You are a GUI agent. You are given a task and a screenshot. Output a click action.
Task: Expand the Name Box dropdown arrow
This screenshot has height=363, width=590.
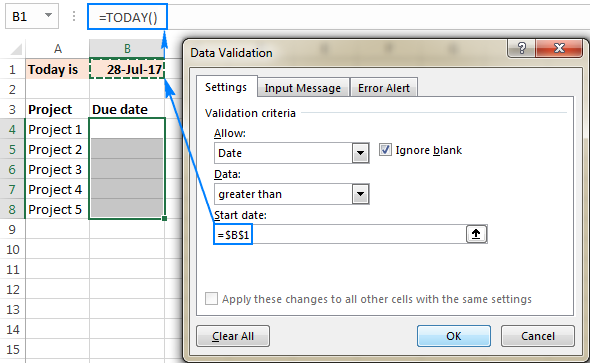48,15
